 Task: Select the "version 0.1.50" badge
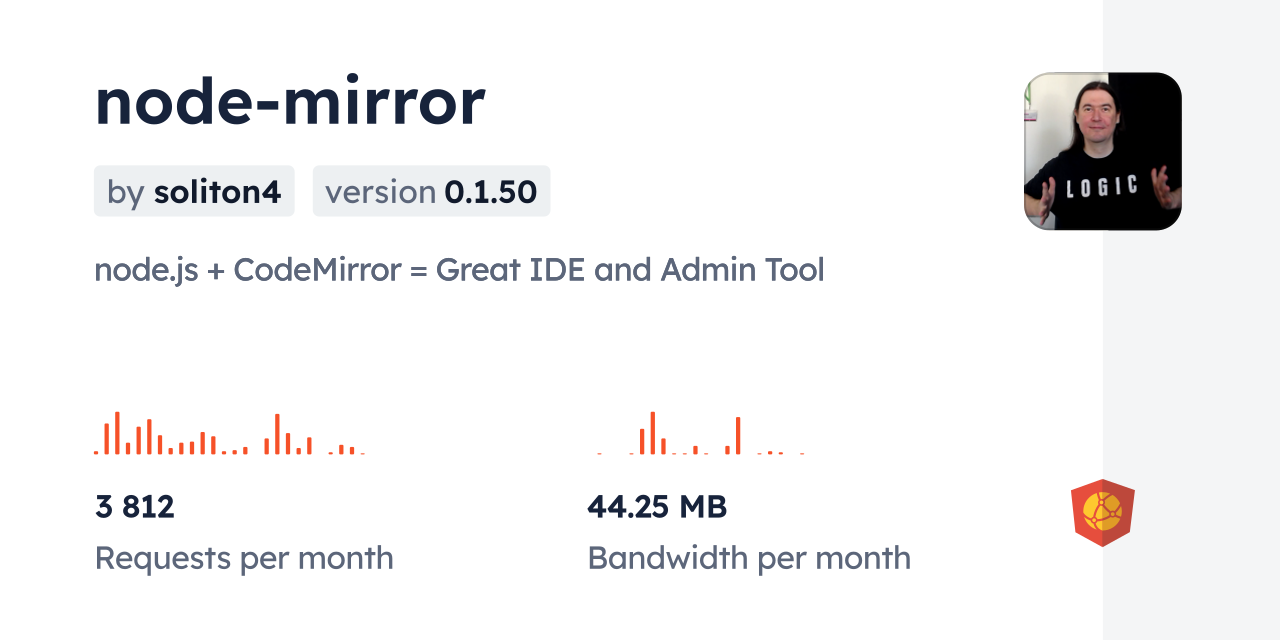(x=431, y=191)
